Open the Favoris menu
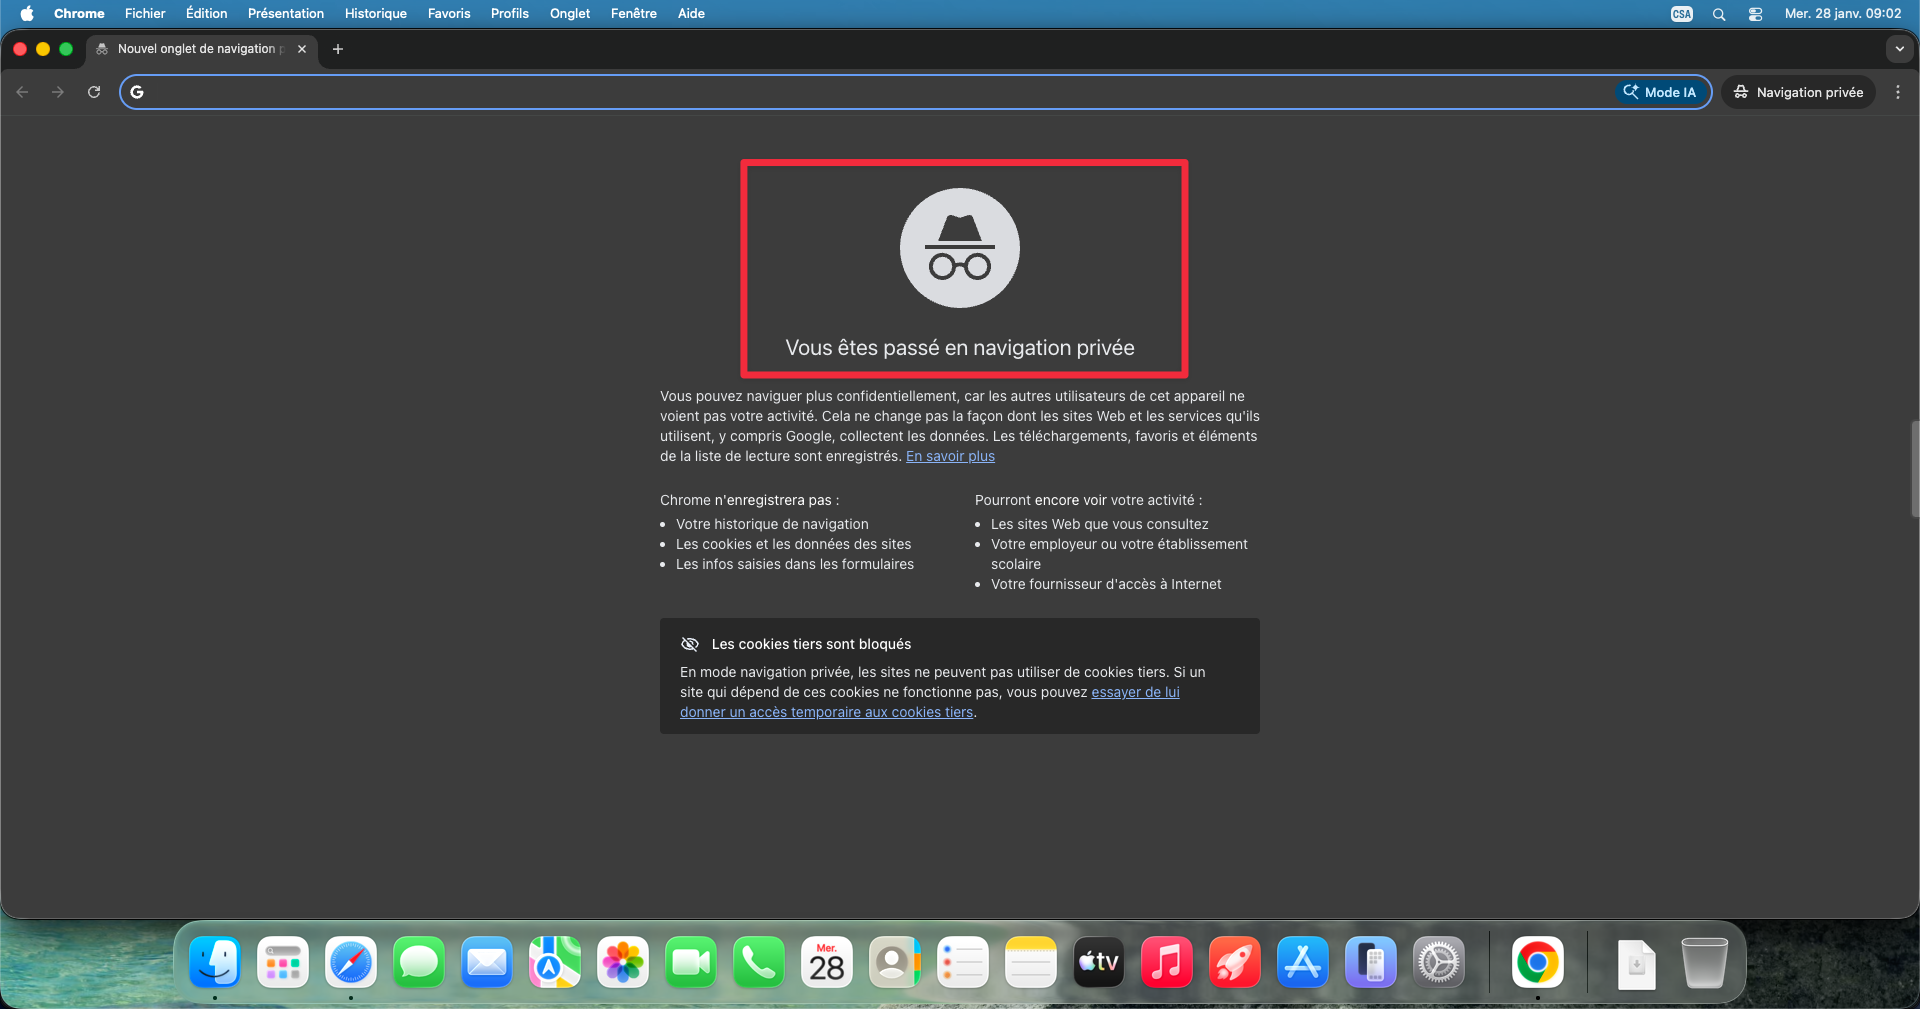 click(x=449, y=13)
